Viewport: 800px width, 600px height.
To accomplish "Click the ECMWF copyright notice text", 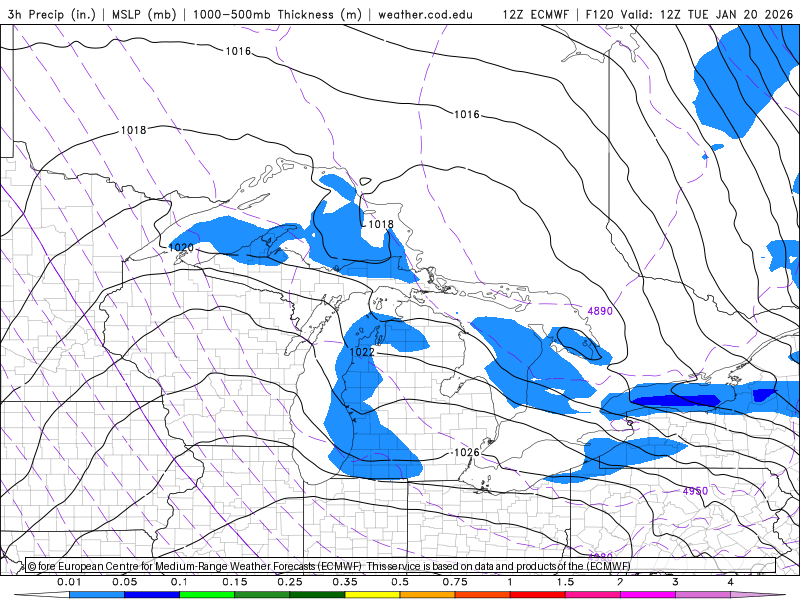I will point(329,566).
